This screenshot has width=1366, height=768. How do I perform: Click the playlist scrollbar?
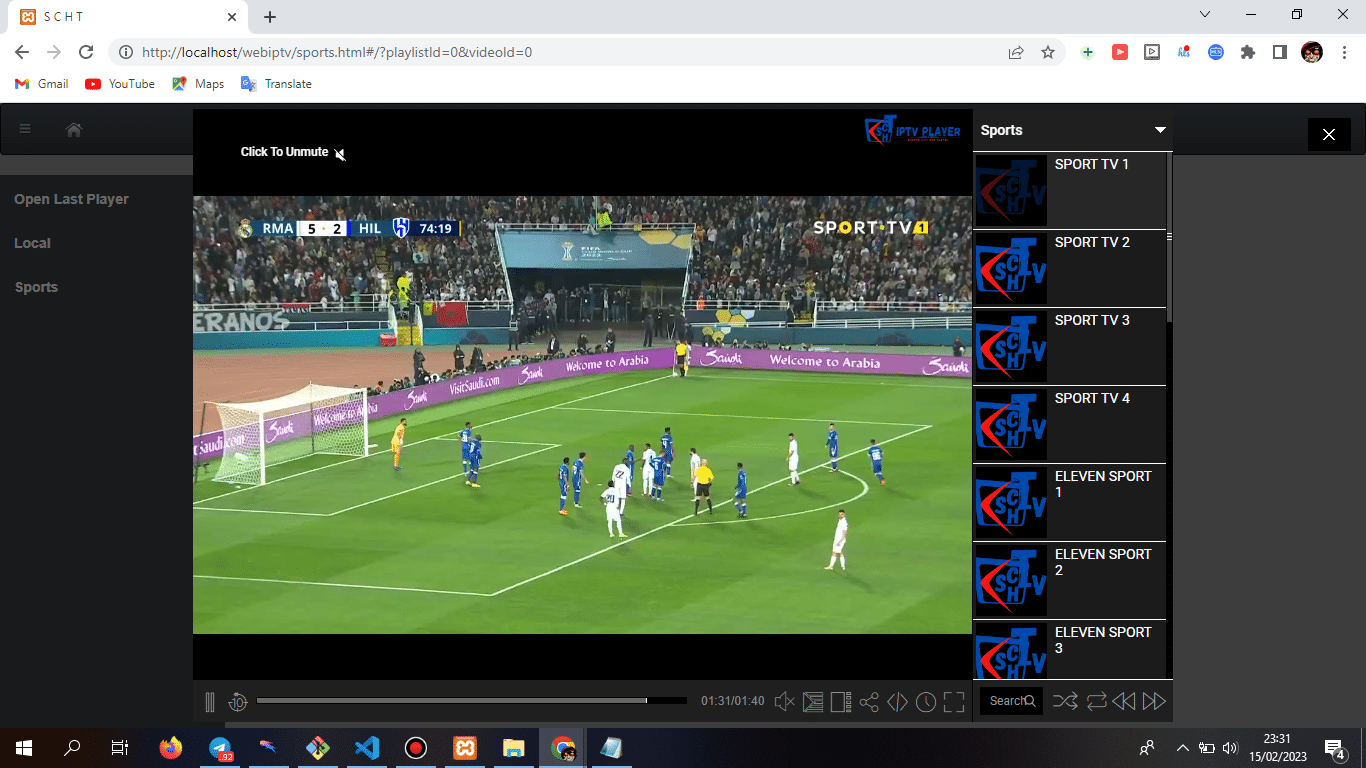click(1169, 237)
